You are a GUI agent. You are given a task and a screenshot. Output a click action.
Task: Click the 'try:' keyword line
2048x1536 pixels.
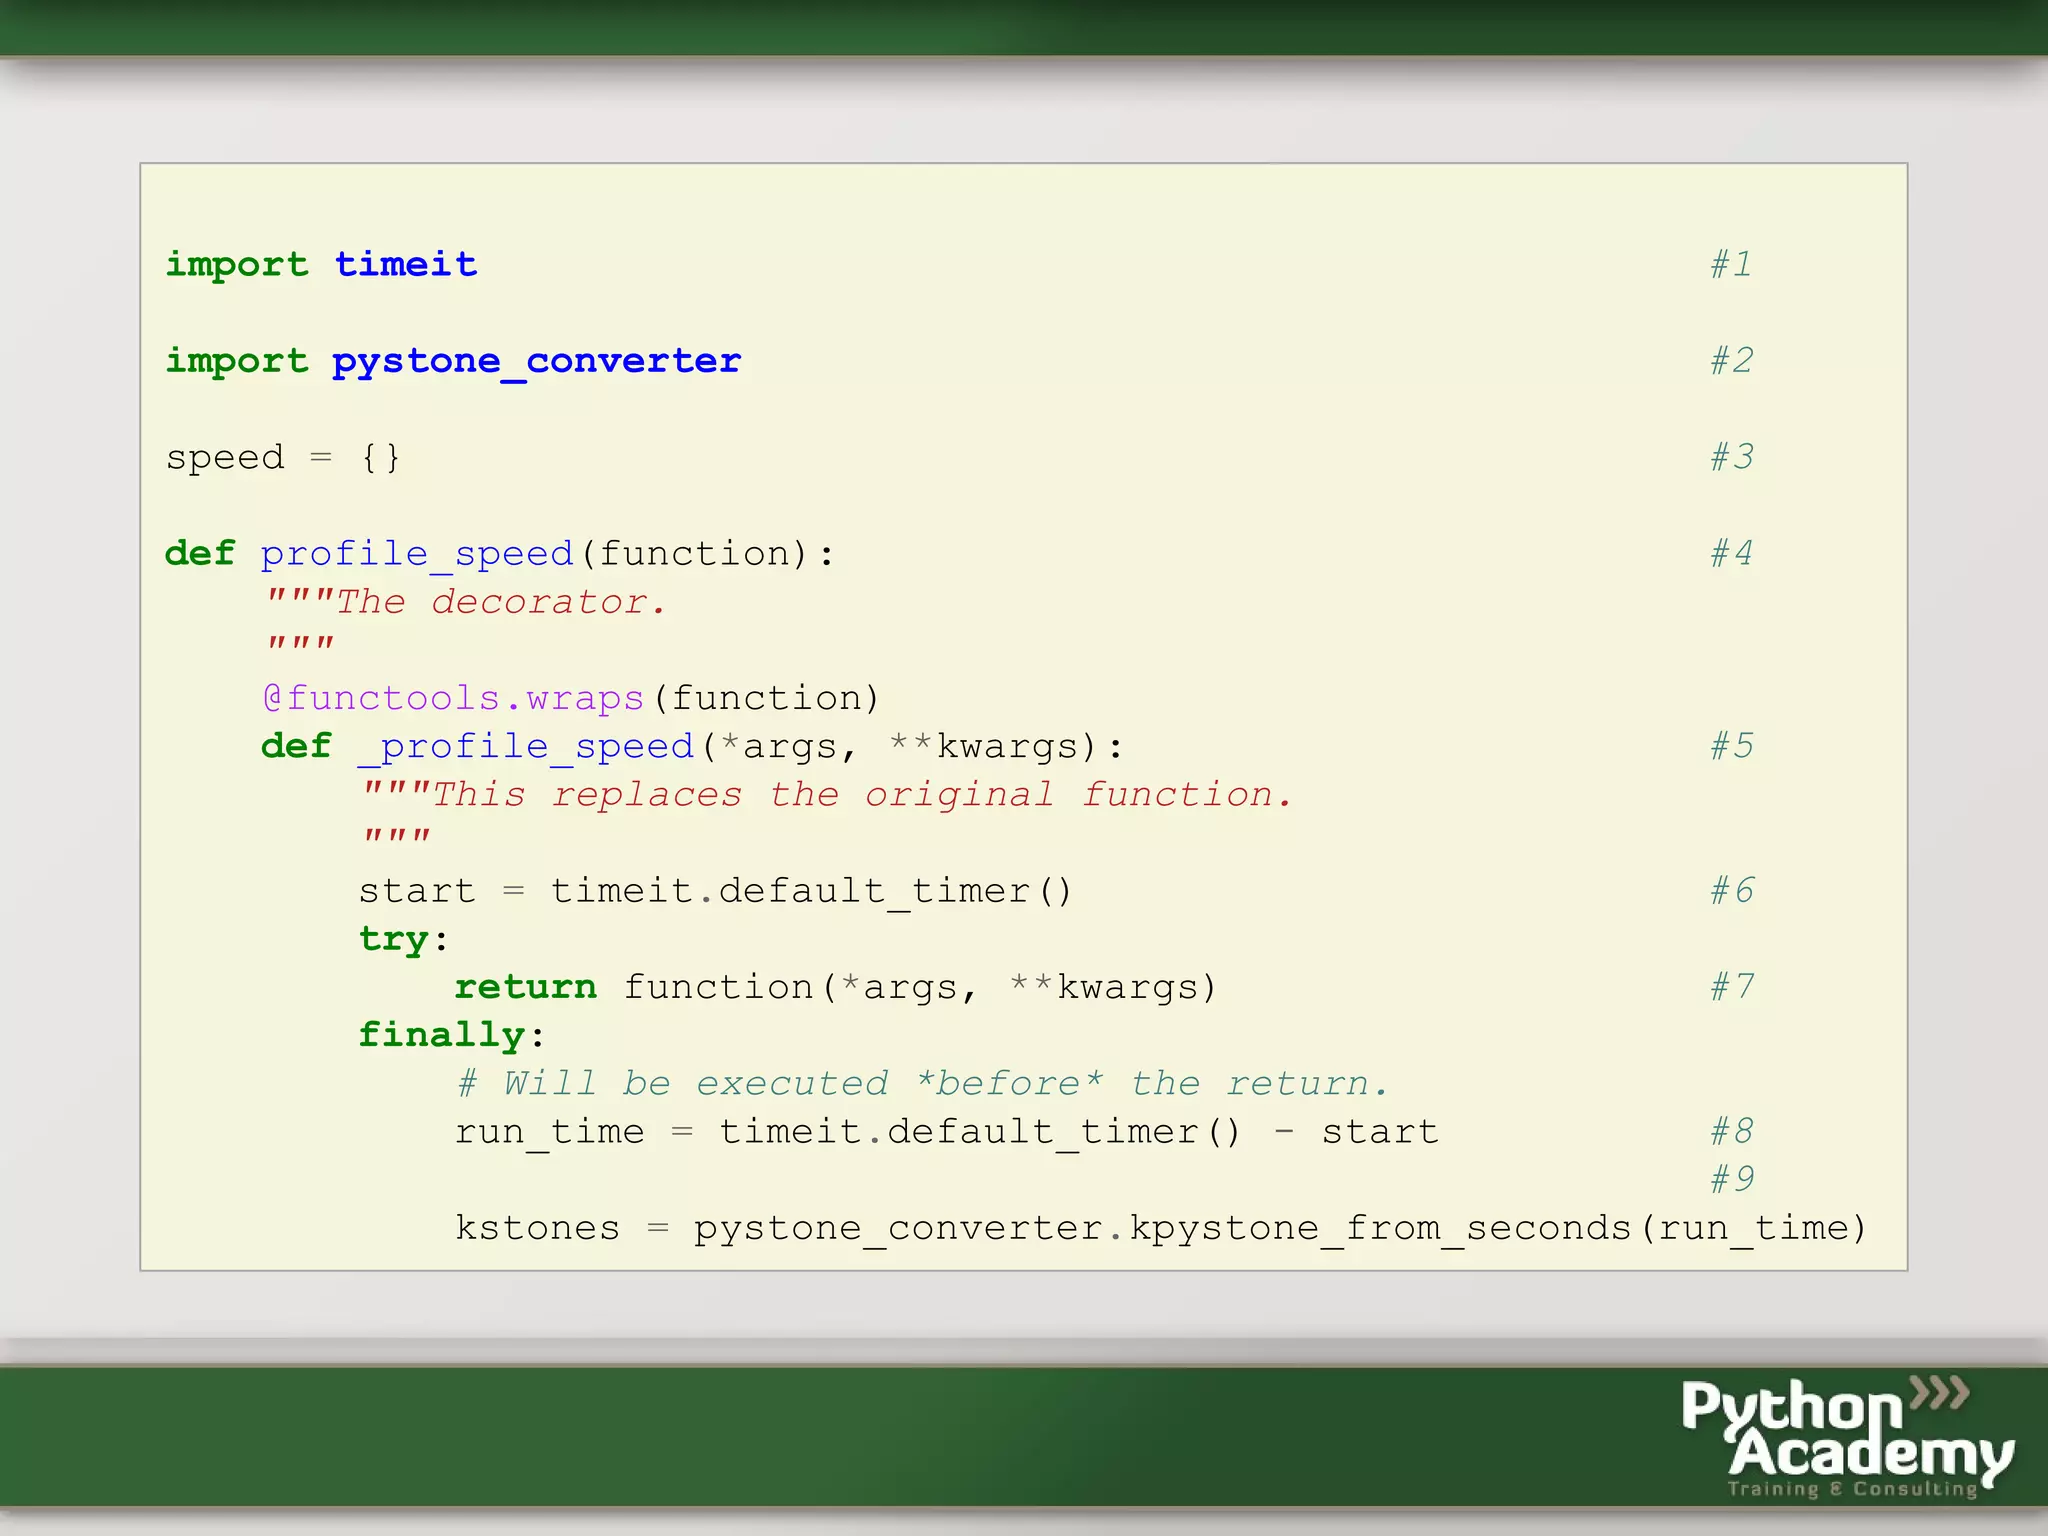click(x=403, y=939)
